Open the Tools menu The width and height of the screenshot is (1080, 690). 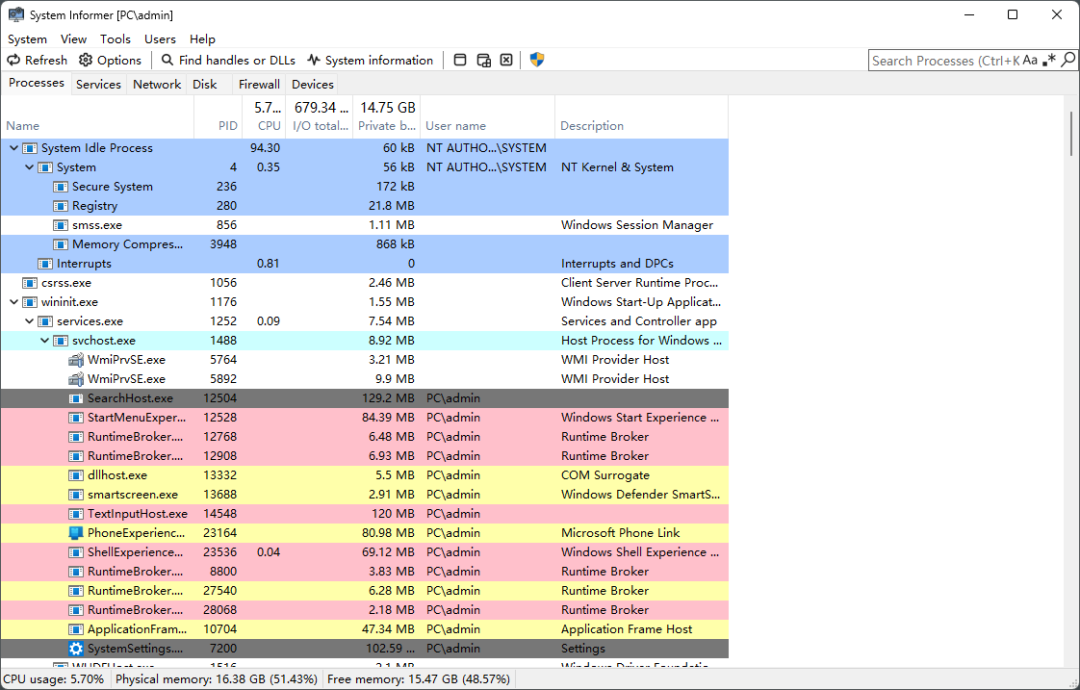(x=115, y=39)
